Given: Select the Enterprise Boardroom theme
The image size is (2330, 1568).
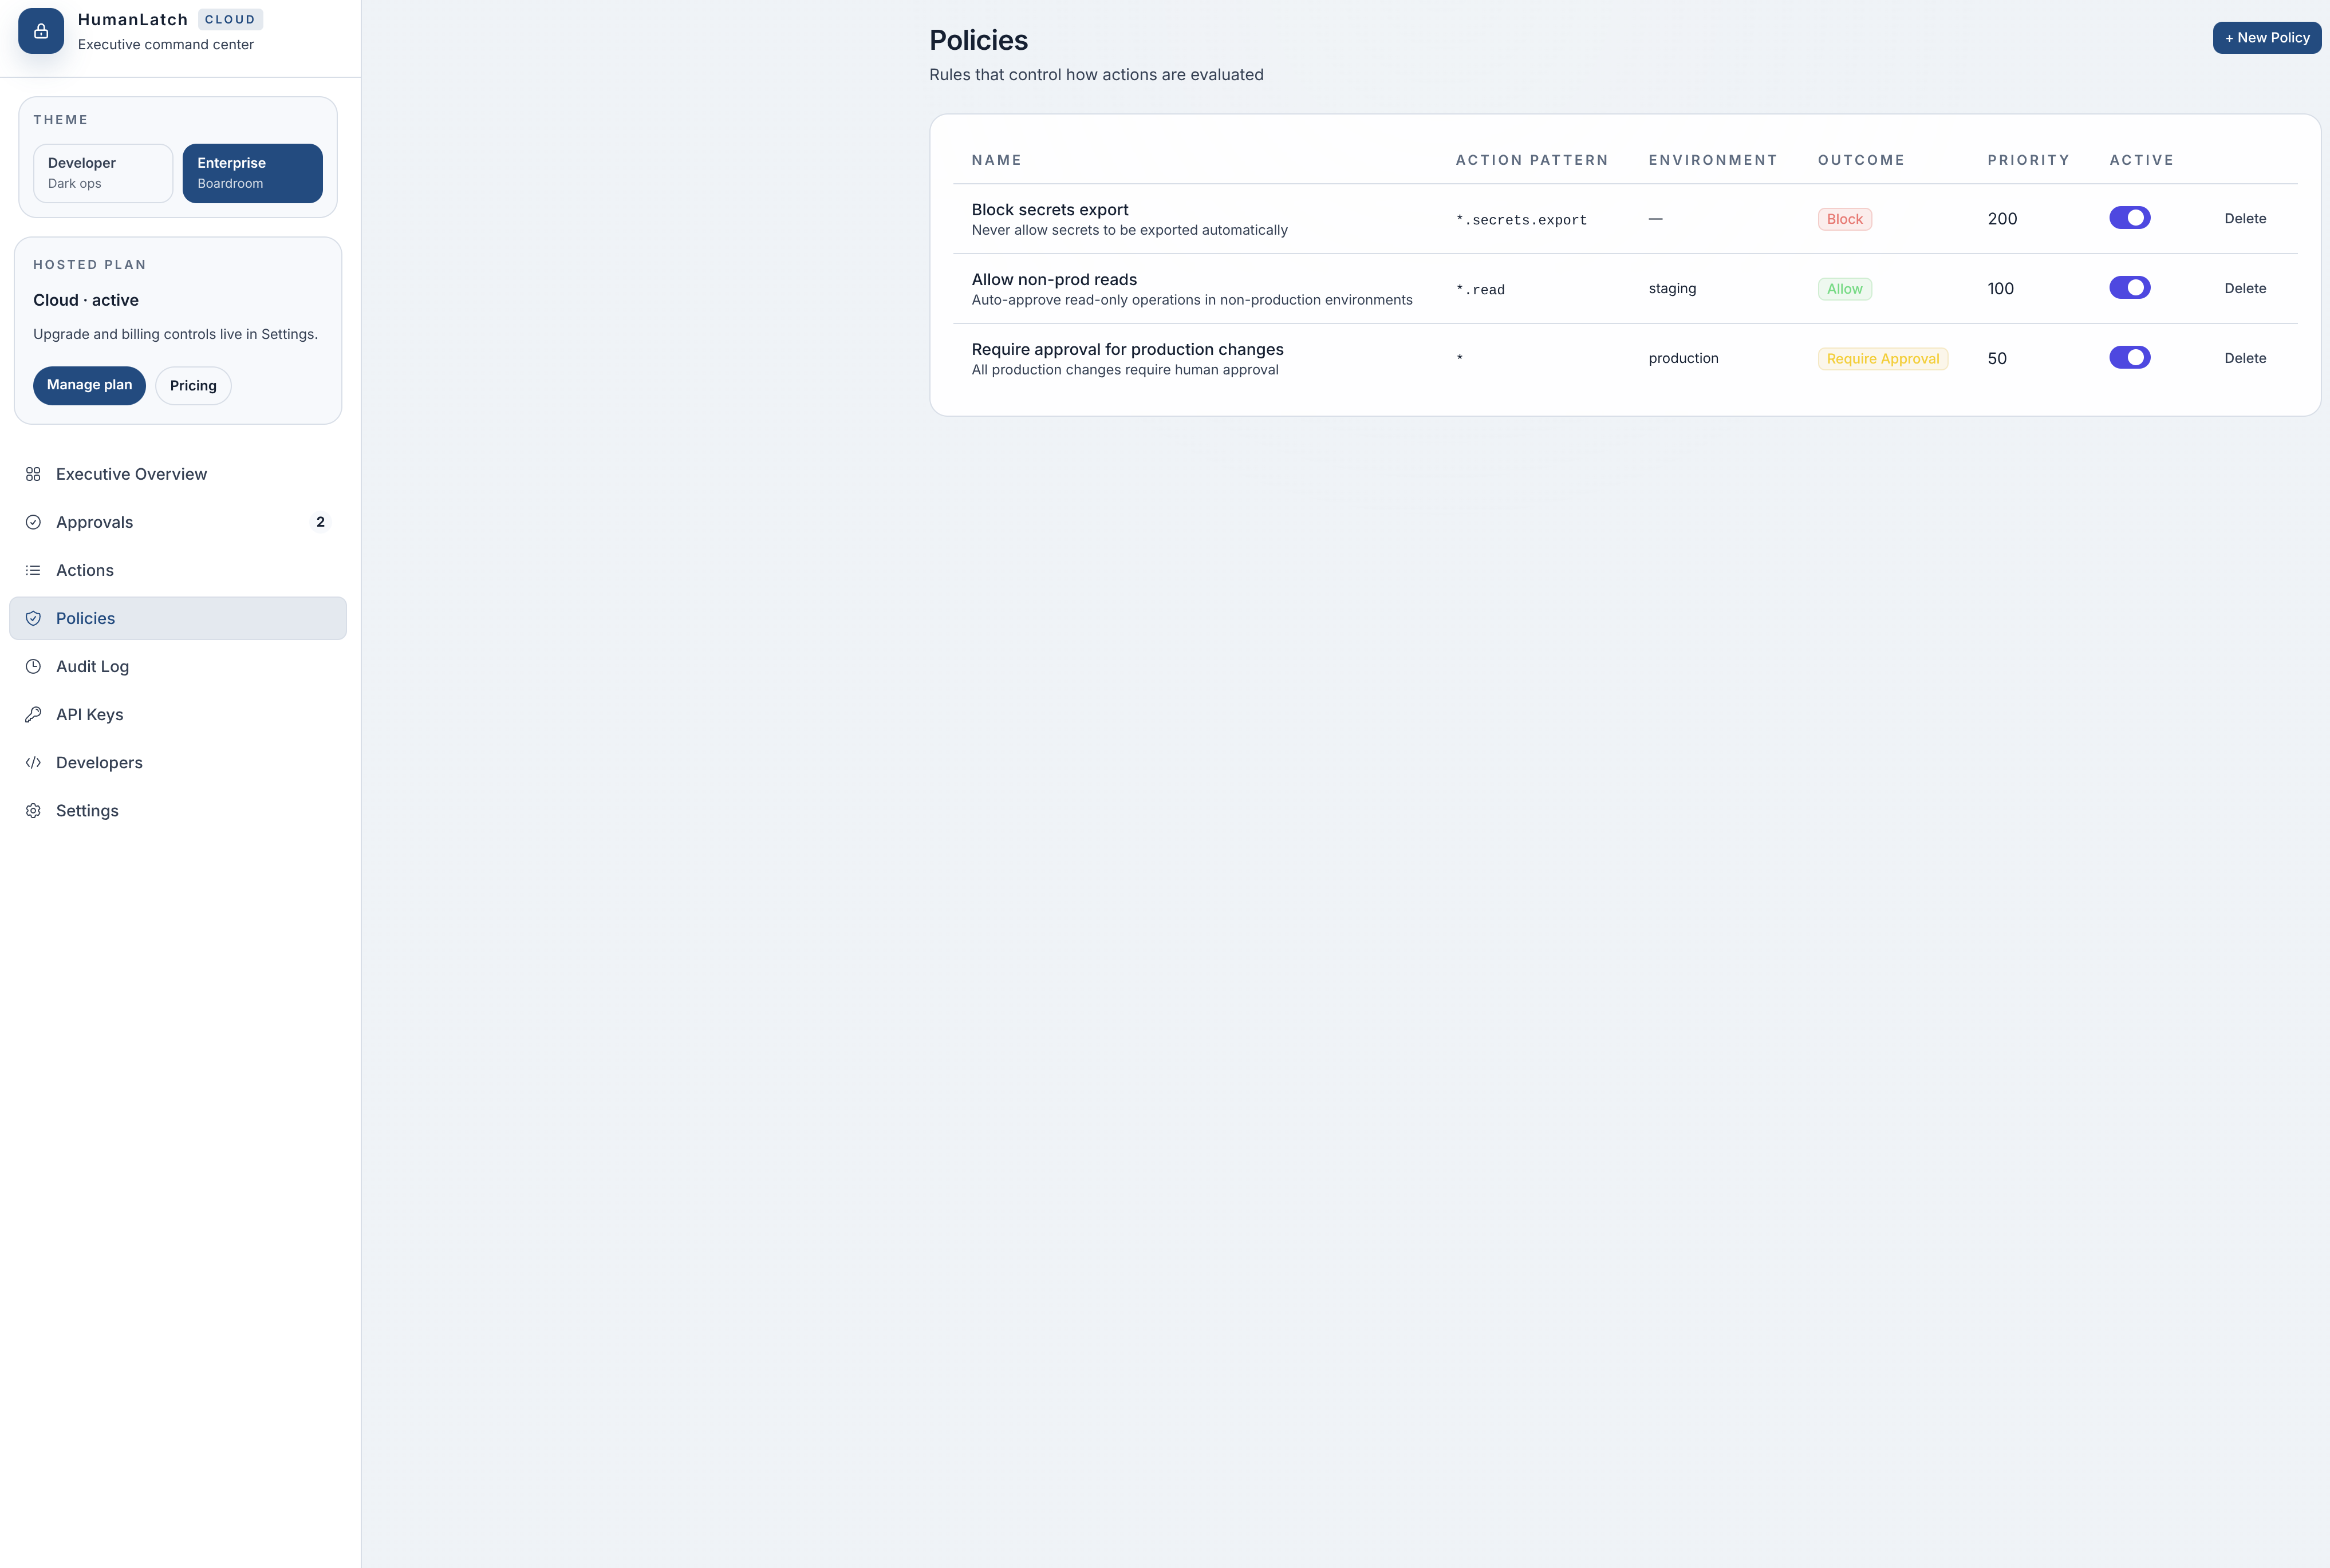Looking at the screenshot, I should click(252, 173).
